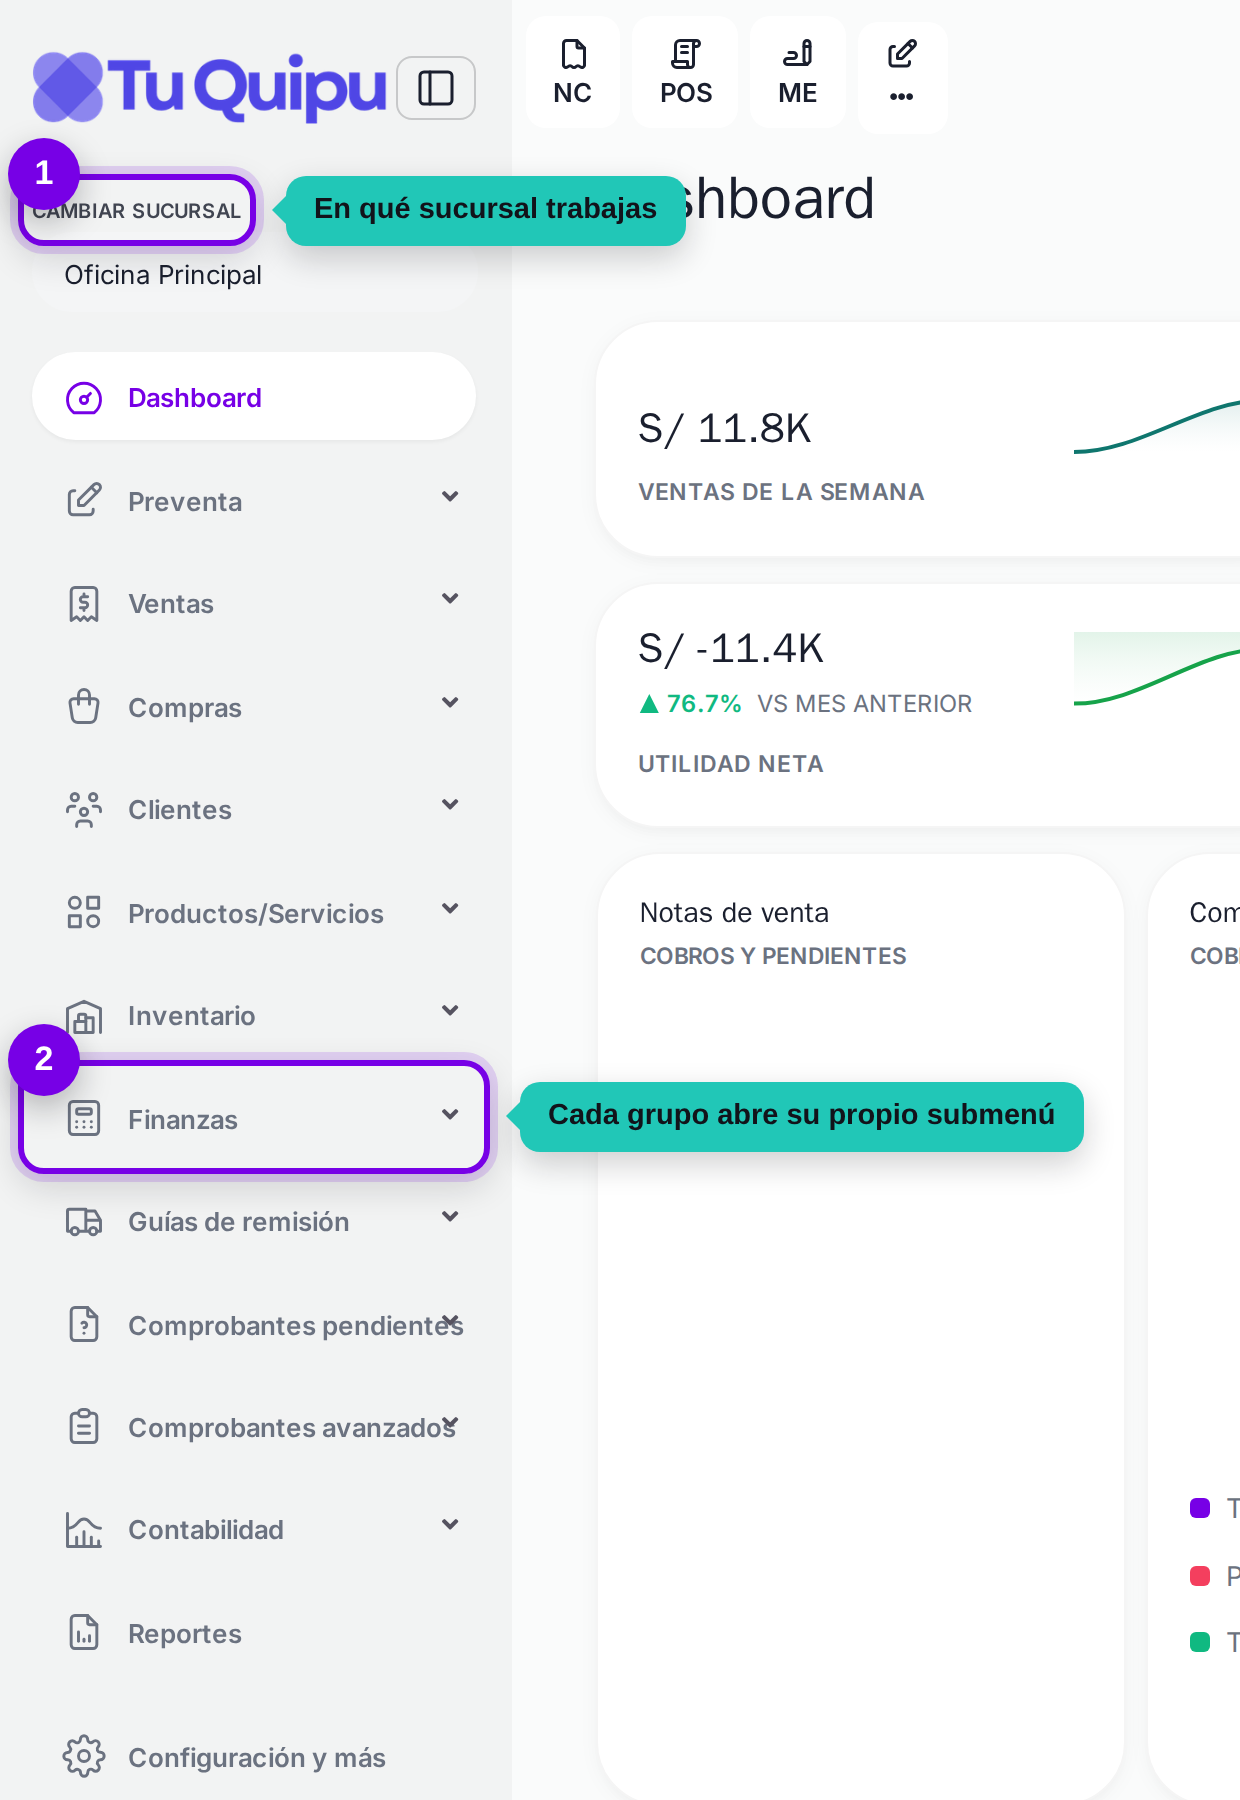The width and height of the screenshot is (1240, 1800).
Task: Open the POS quick action
Action: [686, 72]
